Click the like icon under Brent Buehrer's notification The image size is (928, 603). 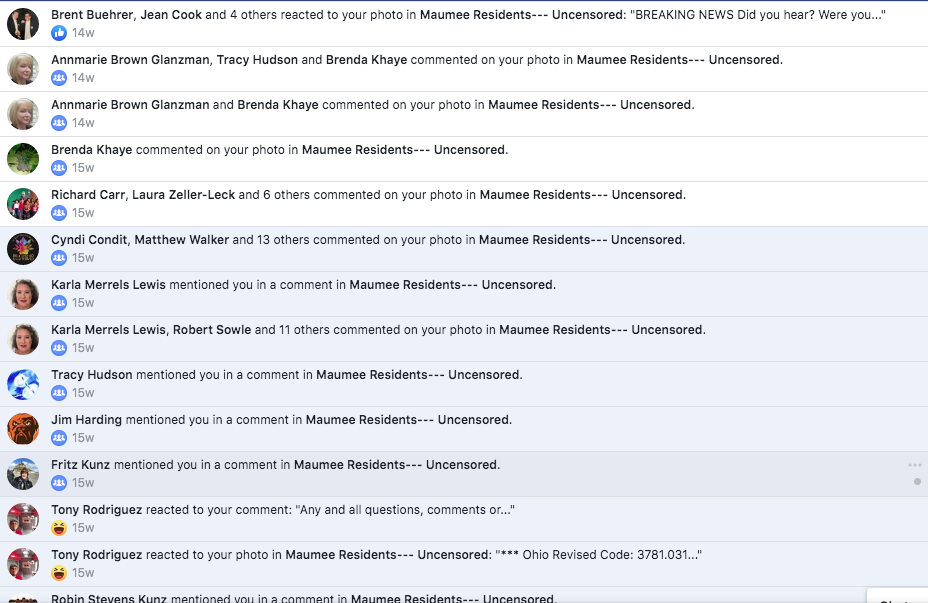[59, 33]
